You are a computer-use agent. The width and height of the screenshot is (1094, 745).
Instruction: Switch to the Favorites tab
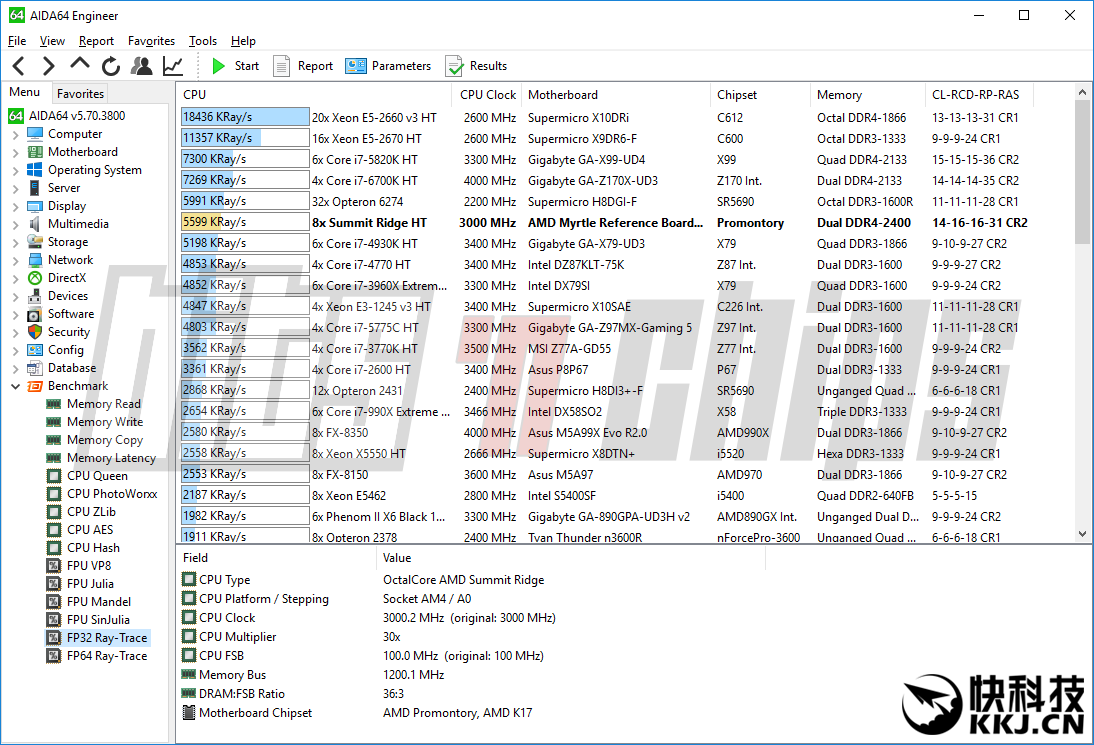coord(80,93)
